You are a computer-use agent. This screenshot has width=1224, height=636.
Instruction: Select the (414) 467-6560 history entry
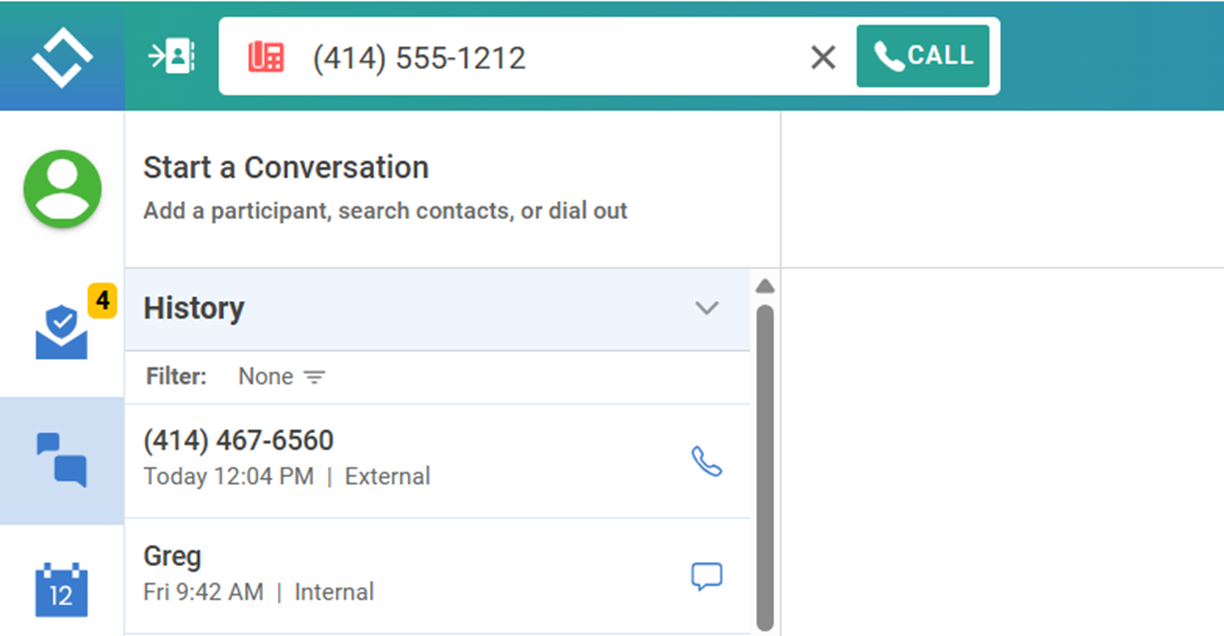[x=400, y=460]
